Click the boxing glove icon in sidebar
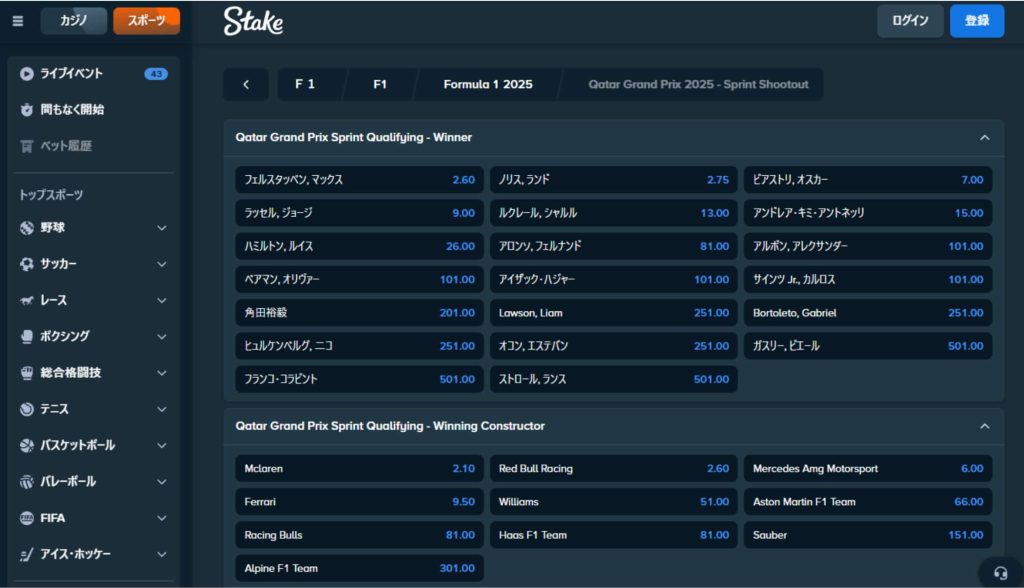 [27, 337]
